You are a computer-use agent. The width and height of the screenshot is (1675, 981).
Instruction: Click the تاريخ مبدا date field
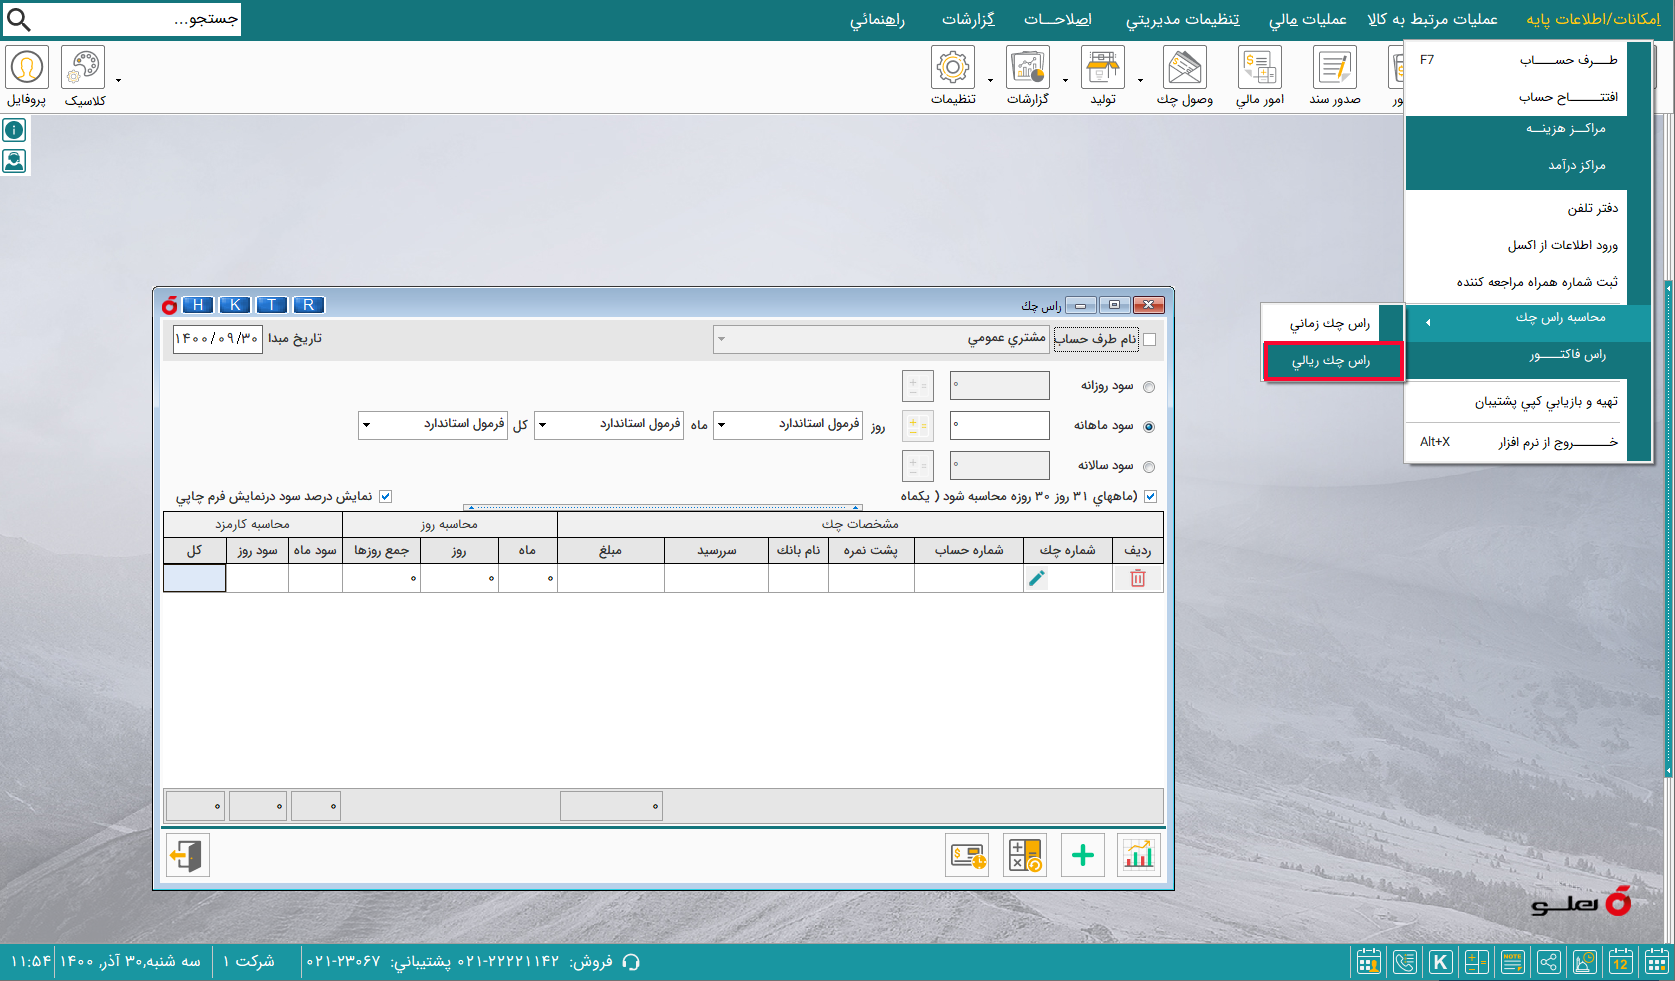click(x=217, y=339)
